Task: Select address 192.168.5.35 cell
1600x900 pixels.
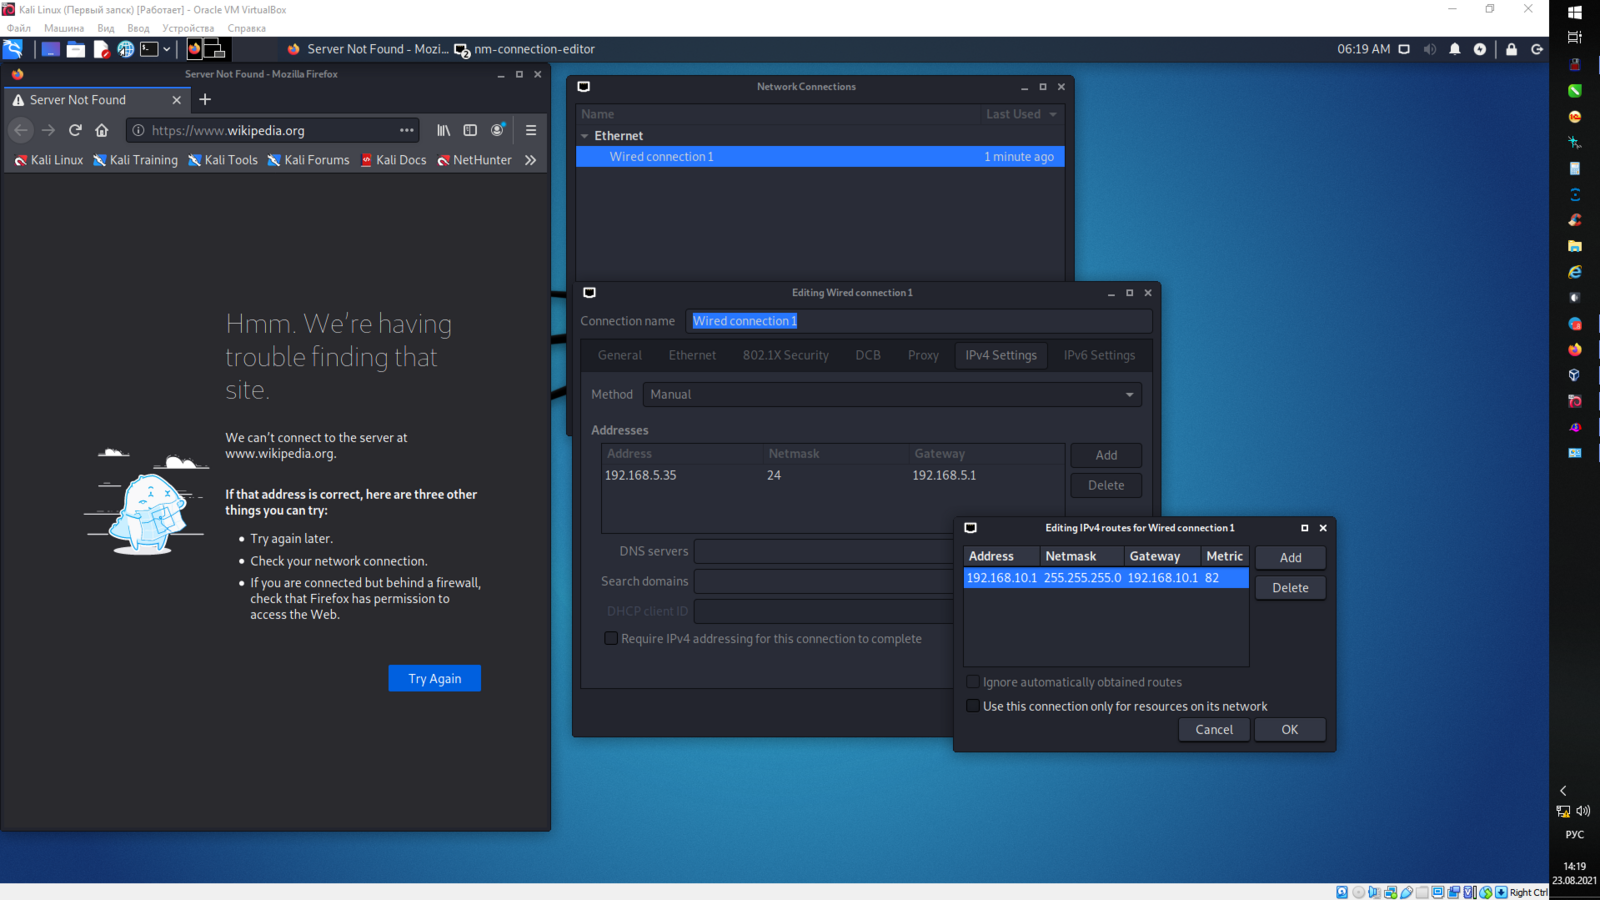Action: pos(641,475)
